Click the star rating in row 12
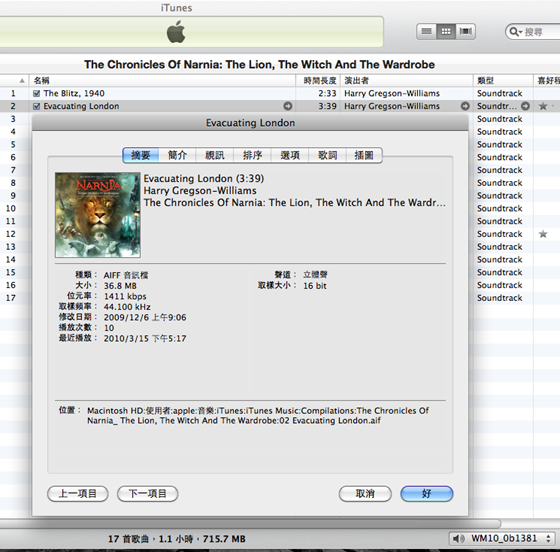Image resolution: width=560 pixels, height=552 pixels. (x=543, y=234)
